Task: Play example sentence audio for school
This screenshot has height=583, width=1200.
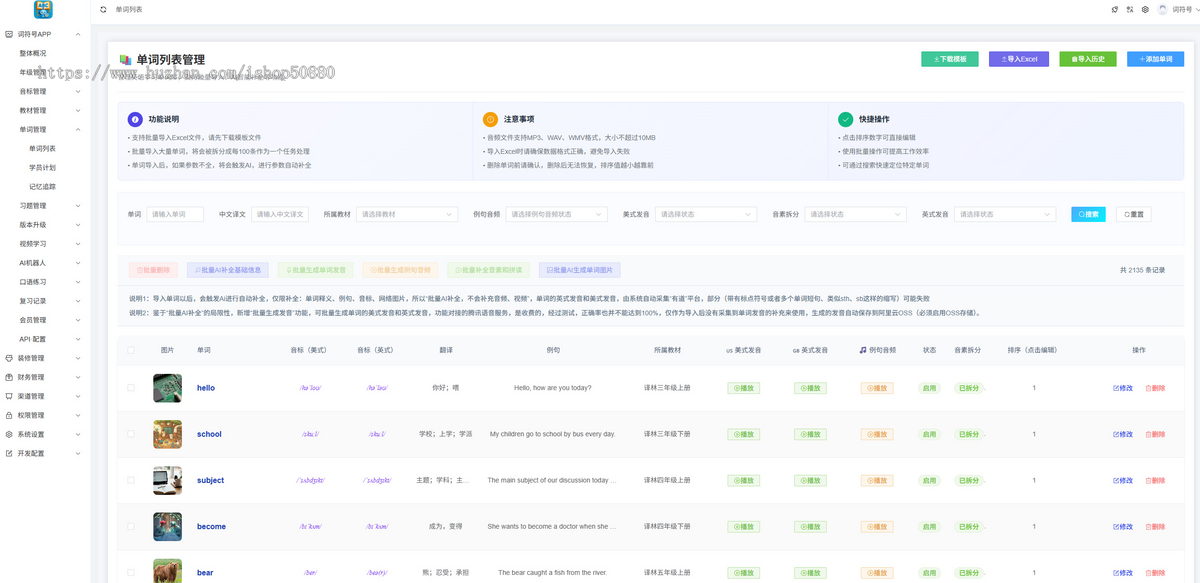Action: pyautogui.click(x=876, y=434)
